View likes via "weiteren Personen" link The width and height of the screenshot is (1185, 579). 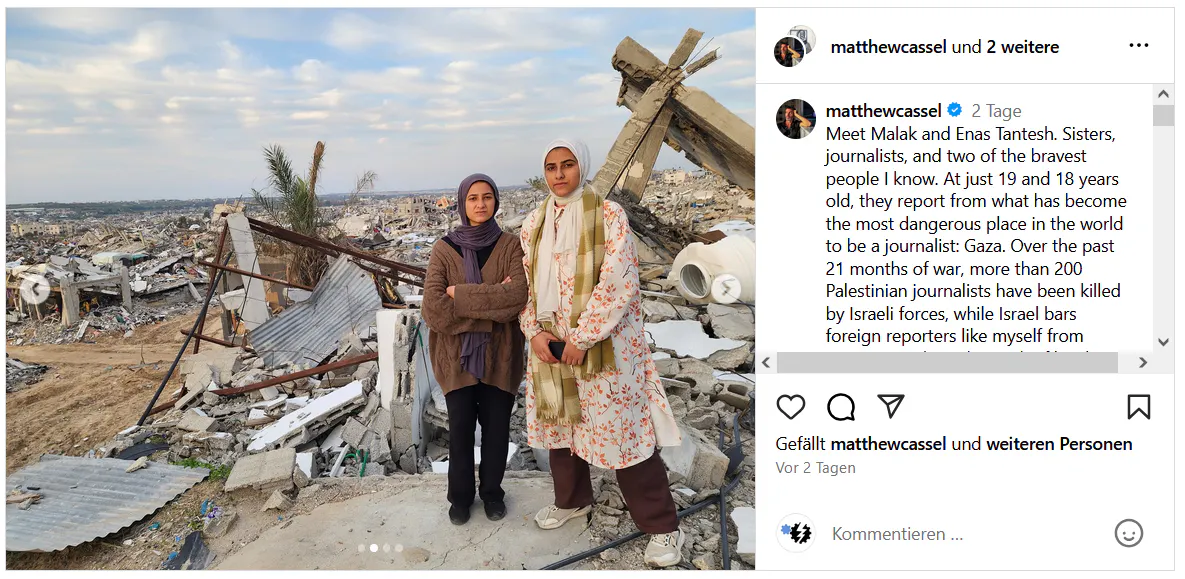(x=1059, y=444)
